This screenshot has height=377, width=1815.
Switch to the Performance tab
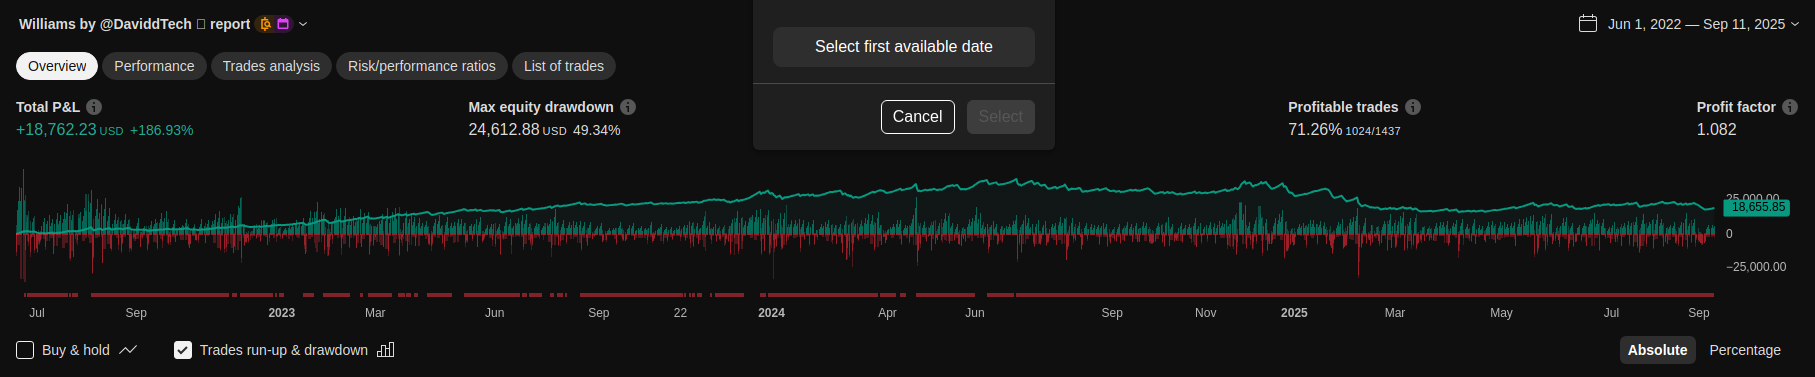pos(154,66)
